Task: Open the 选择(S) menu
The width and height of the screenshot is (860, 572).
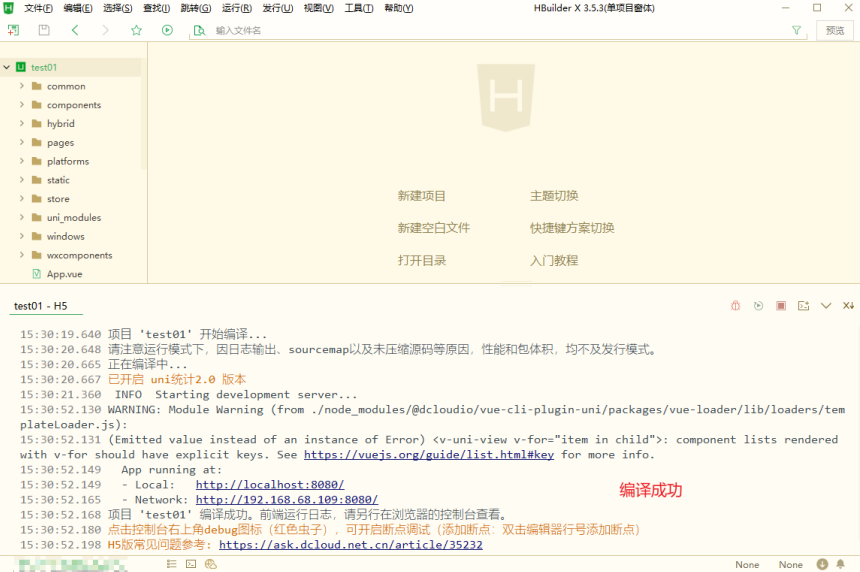Action: [x=117, y=8]
